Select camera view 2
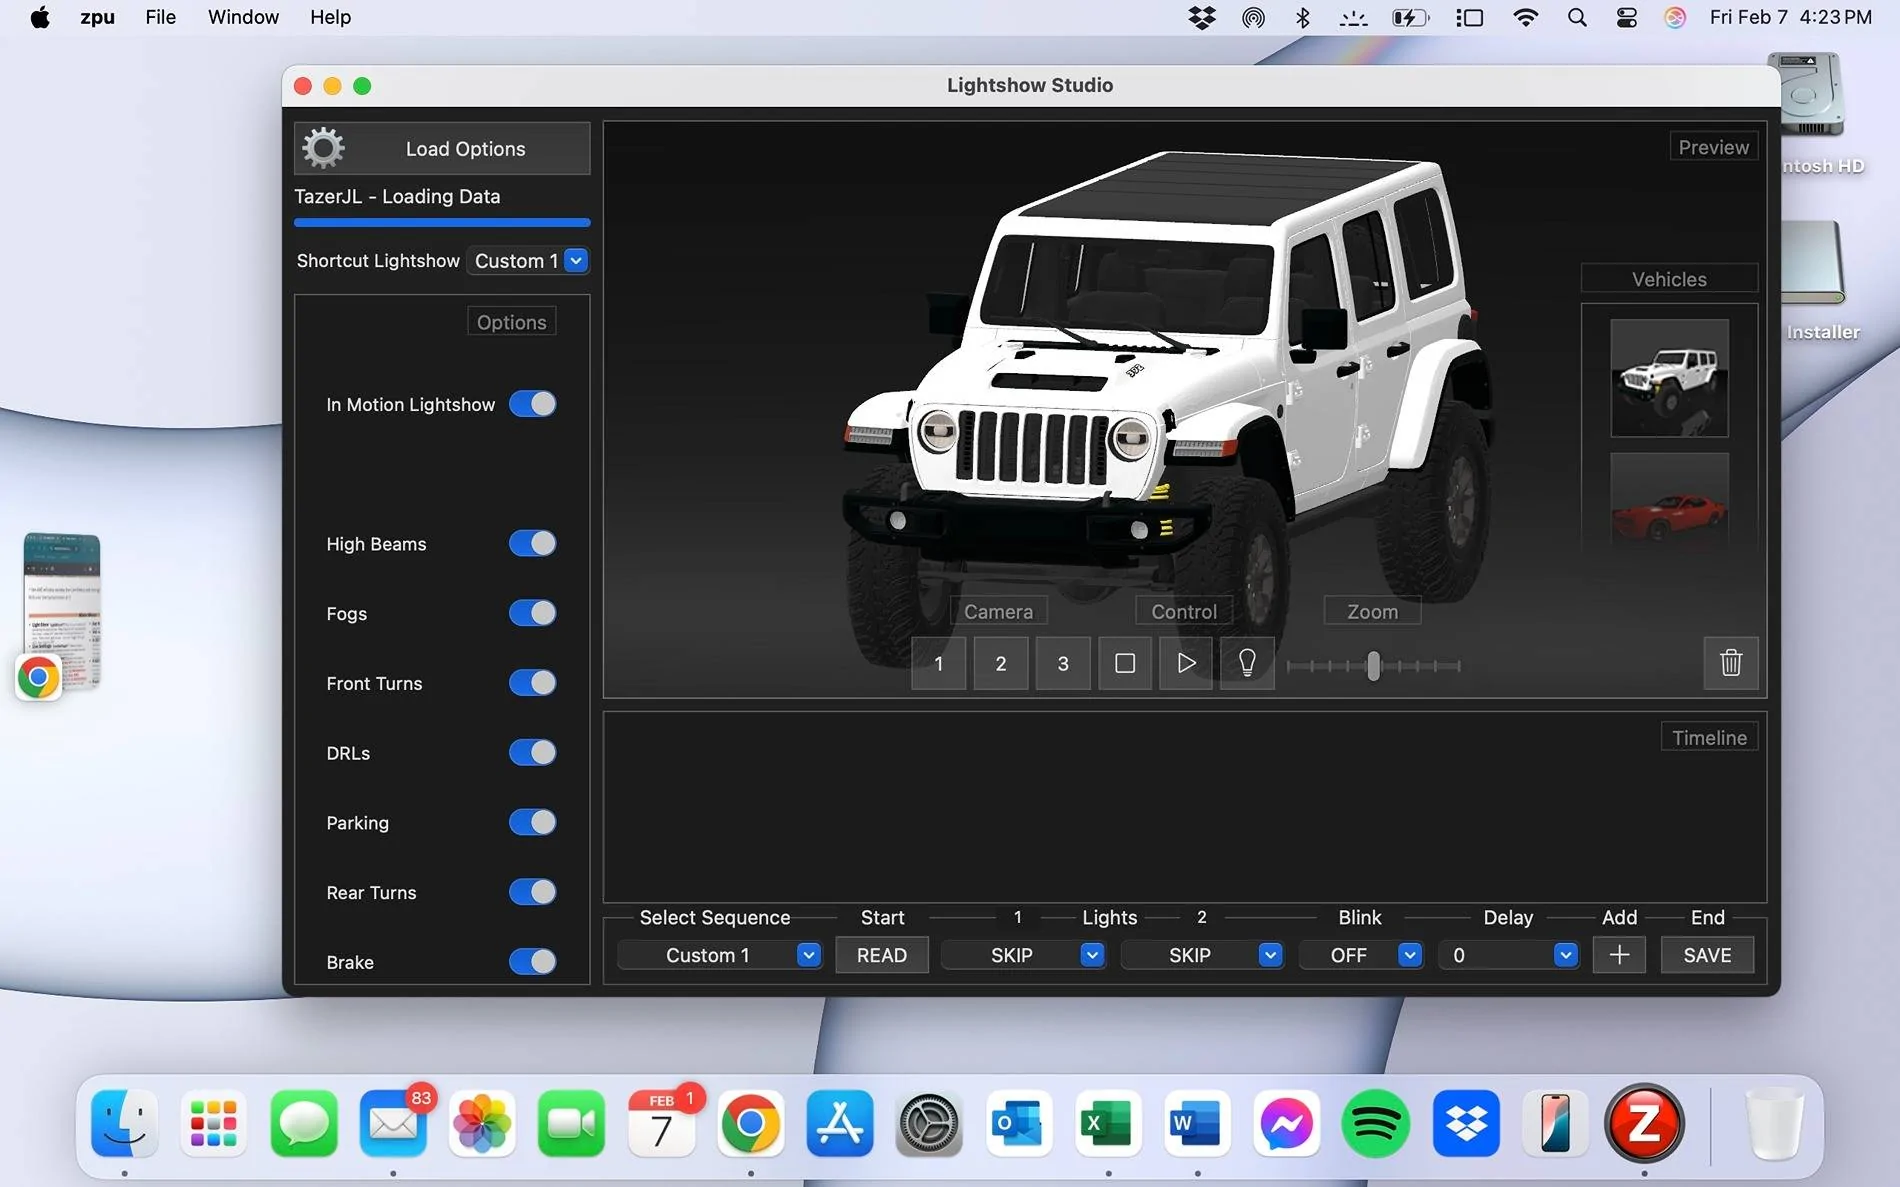Screen dimensions: 1900x1187 (x=1000, y=663)
